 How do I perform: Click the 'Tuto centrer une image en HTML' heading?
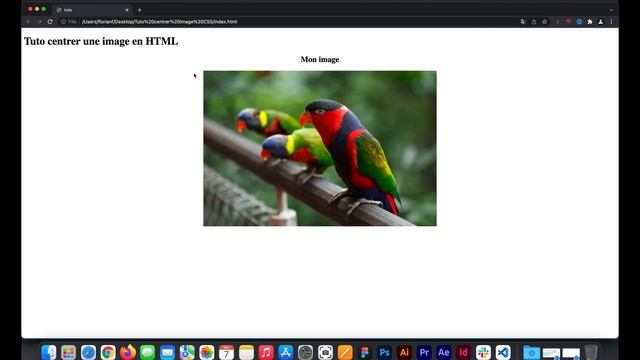101,41
